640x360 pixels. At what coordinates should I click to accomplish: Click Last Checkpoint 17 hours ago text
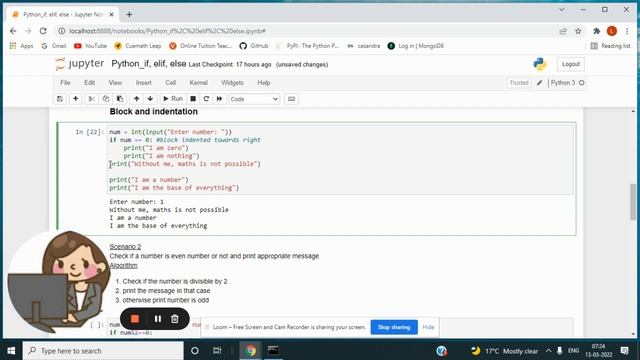pyautogui.click(x=230, y=64)
